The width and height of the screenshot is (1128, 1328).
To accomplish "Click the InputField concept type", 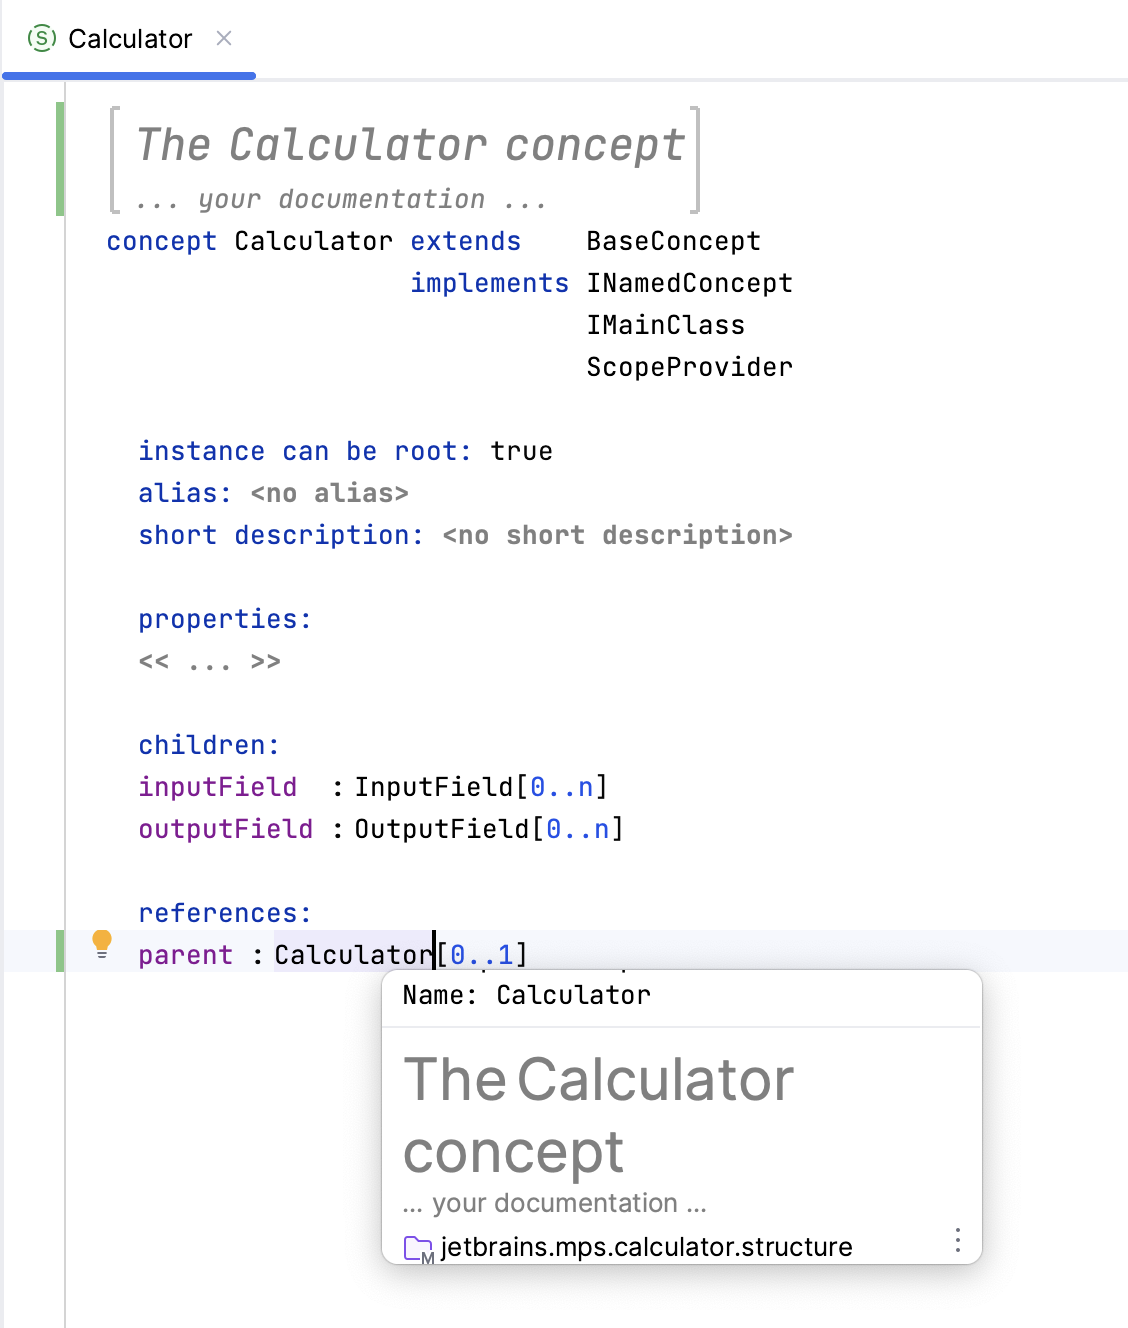I will (x=434, y=787).
